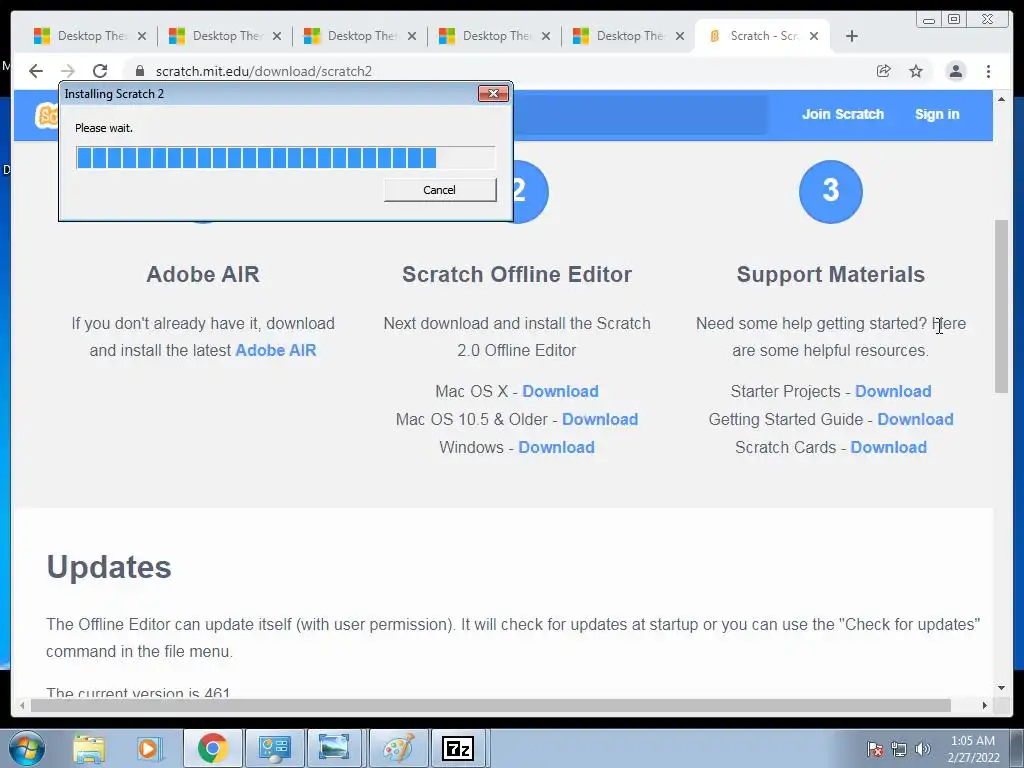Image resolution: width=1024 pixels, height=768 pixels.
Task: Switch to the second Desktop Themes tab
Action: pos(224,36)
